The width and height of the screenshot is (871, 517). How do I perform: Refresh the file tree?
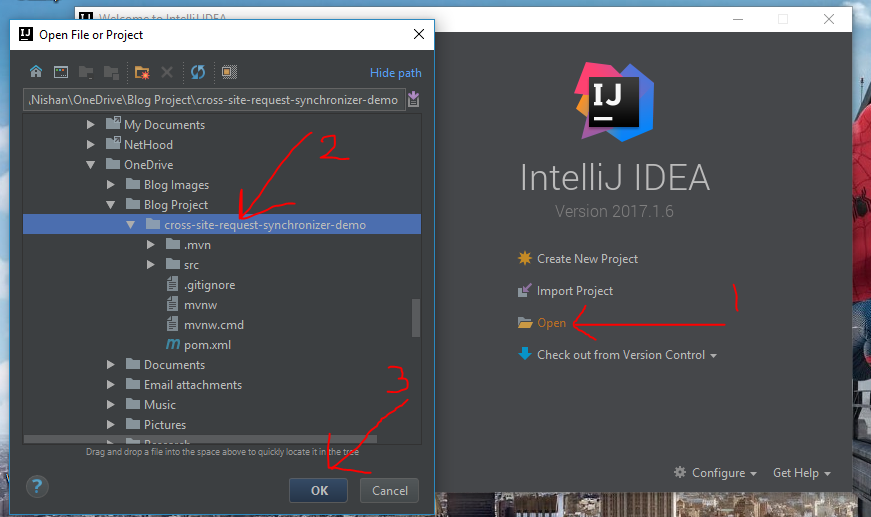pos(198,72)
